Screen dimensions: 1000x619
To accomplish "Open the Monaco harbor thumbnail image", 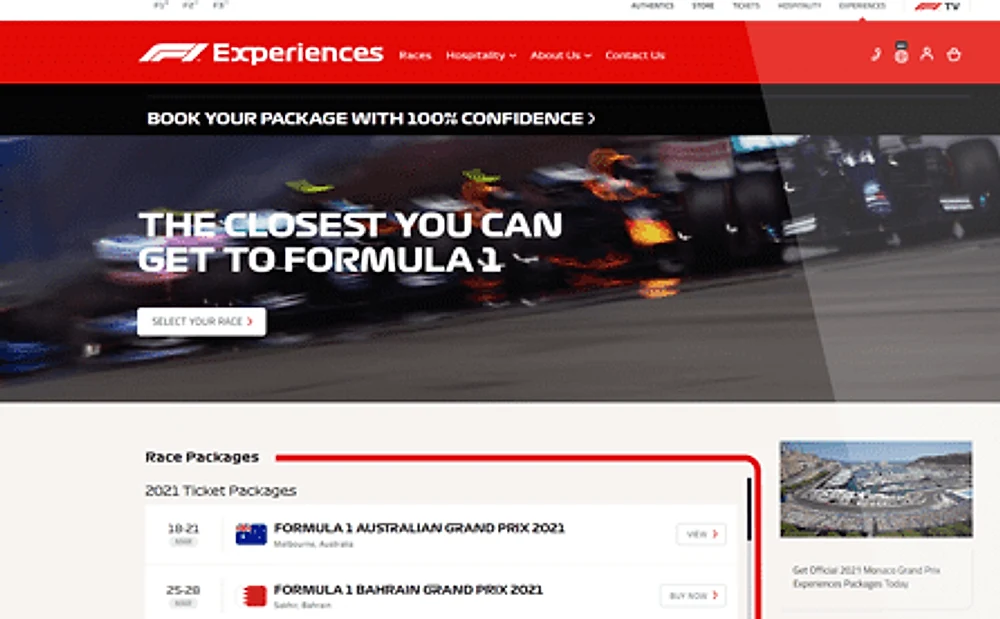I will [876, 489].
